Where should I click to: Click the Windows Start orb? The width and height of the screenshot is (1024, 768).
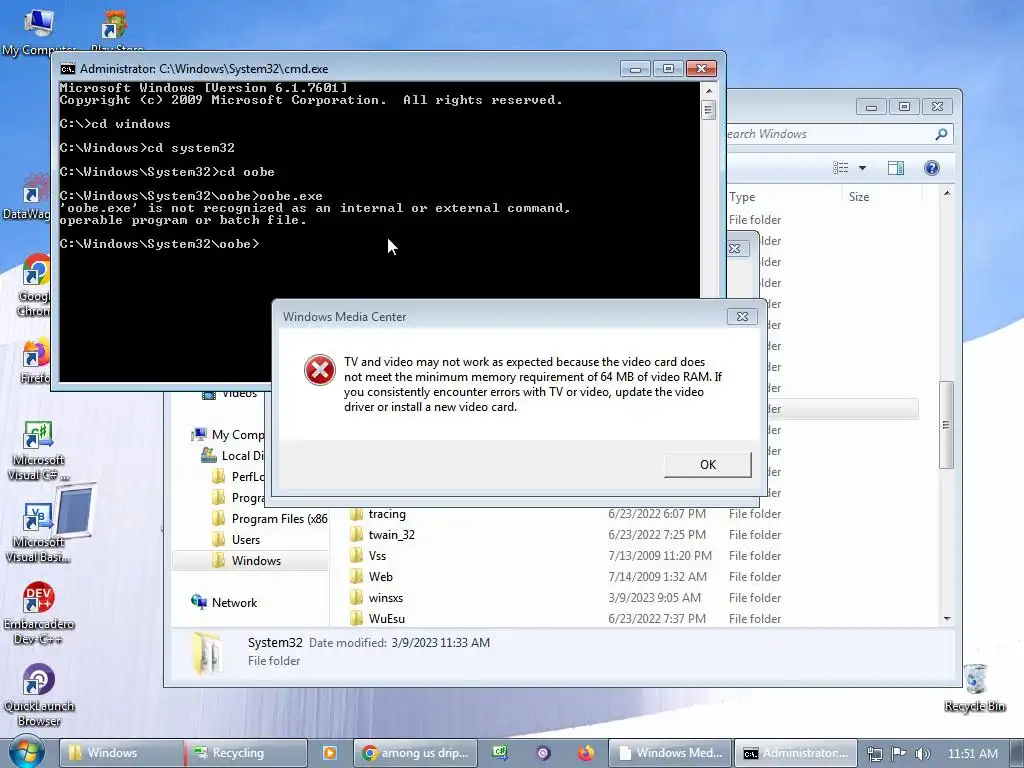coord(26,752)
